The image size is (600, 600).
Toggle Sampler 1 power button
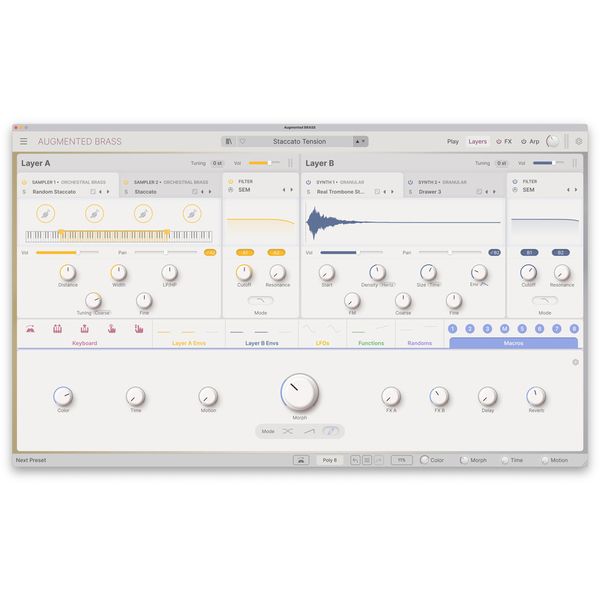point(24,183)
